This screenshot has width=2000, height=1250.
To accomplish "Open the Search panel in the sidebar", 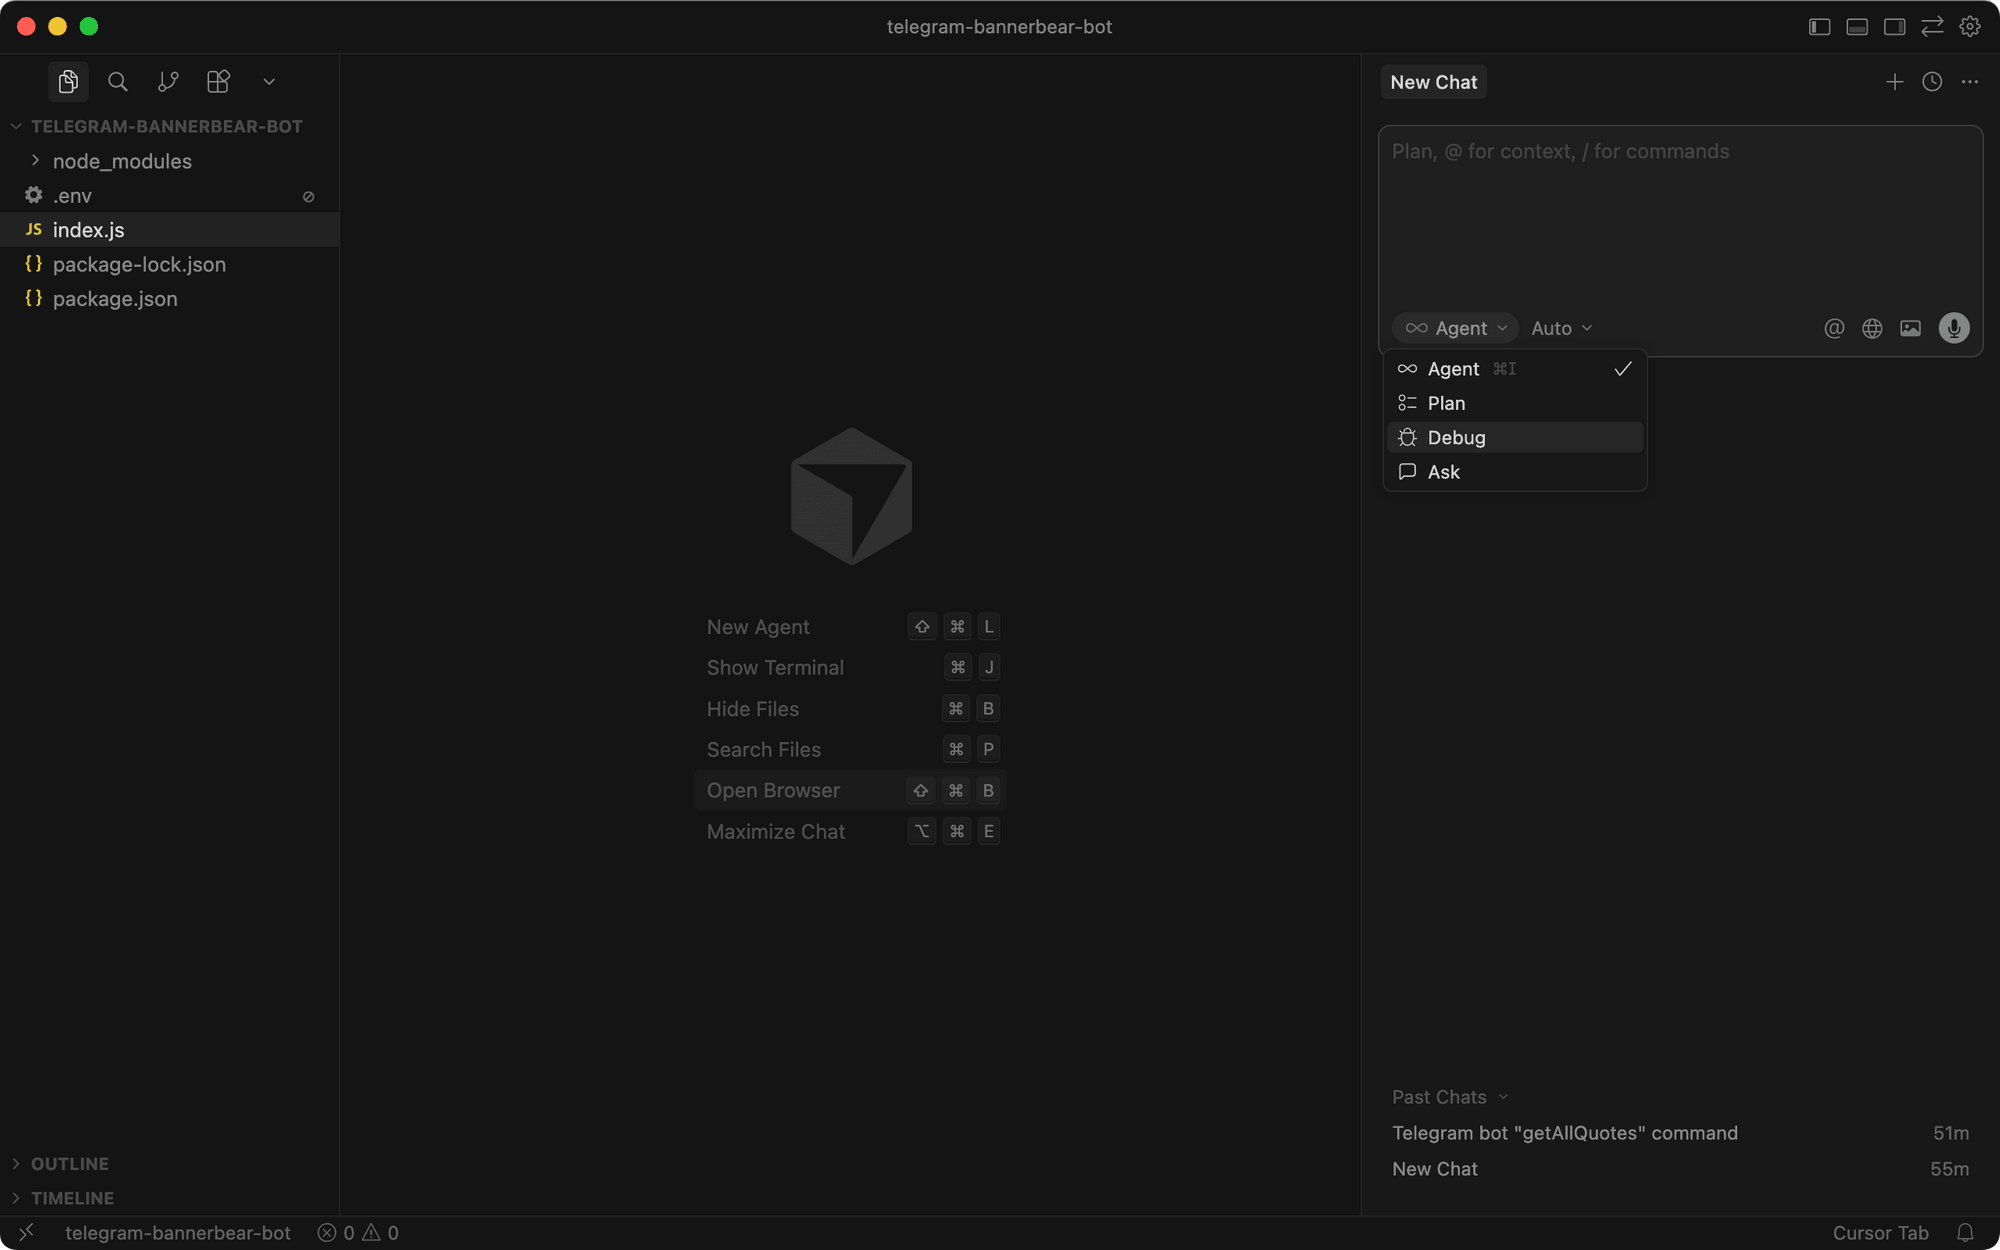I will click(x=118, y=82).
